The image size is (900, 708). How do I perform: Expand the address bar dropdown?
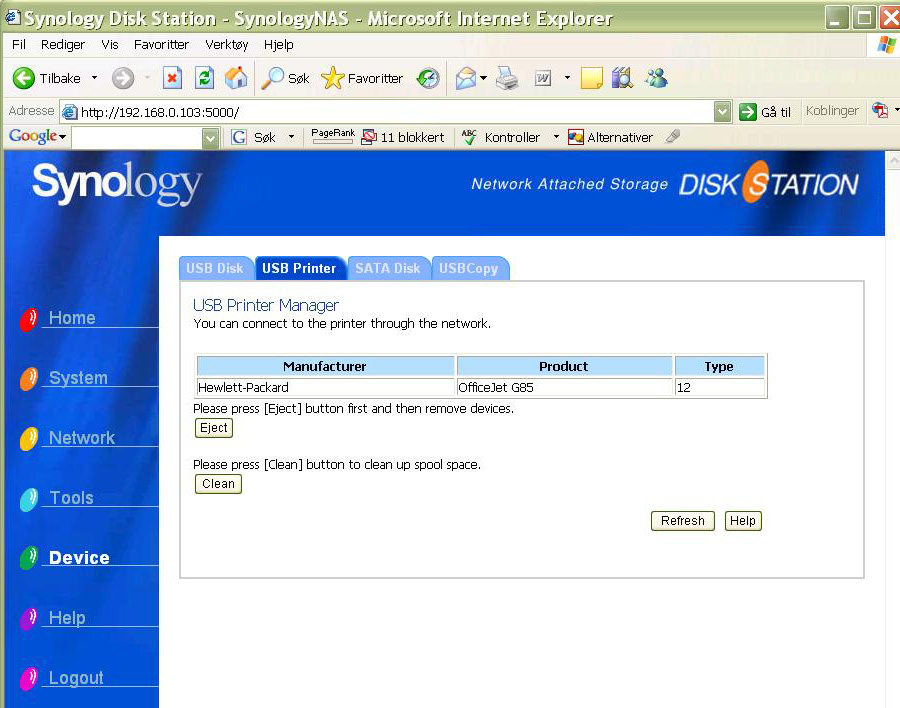(x=723, y=112)
